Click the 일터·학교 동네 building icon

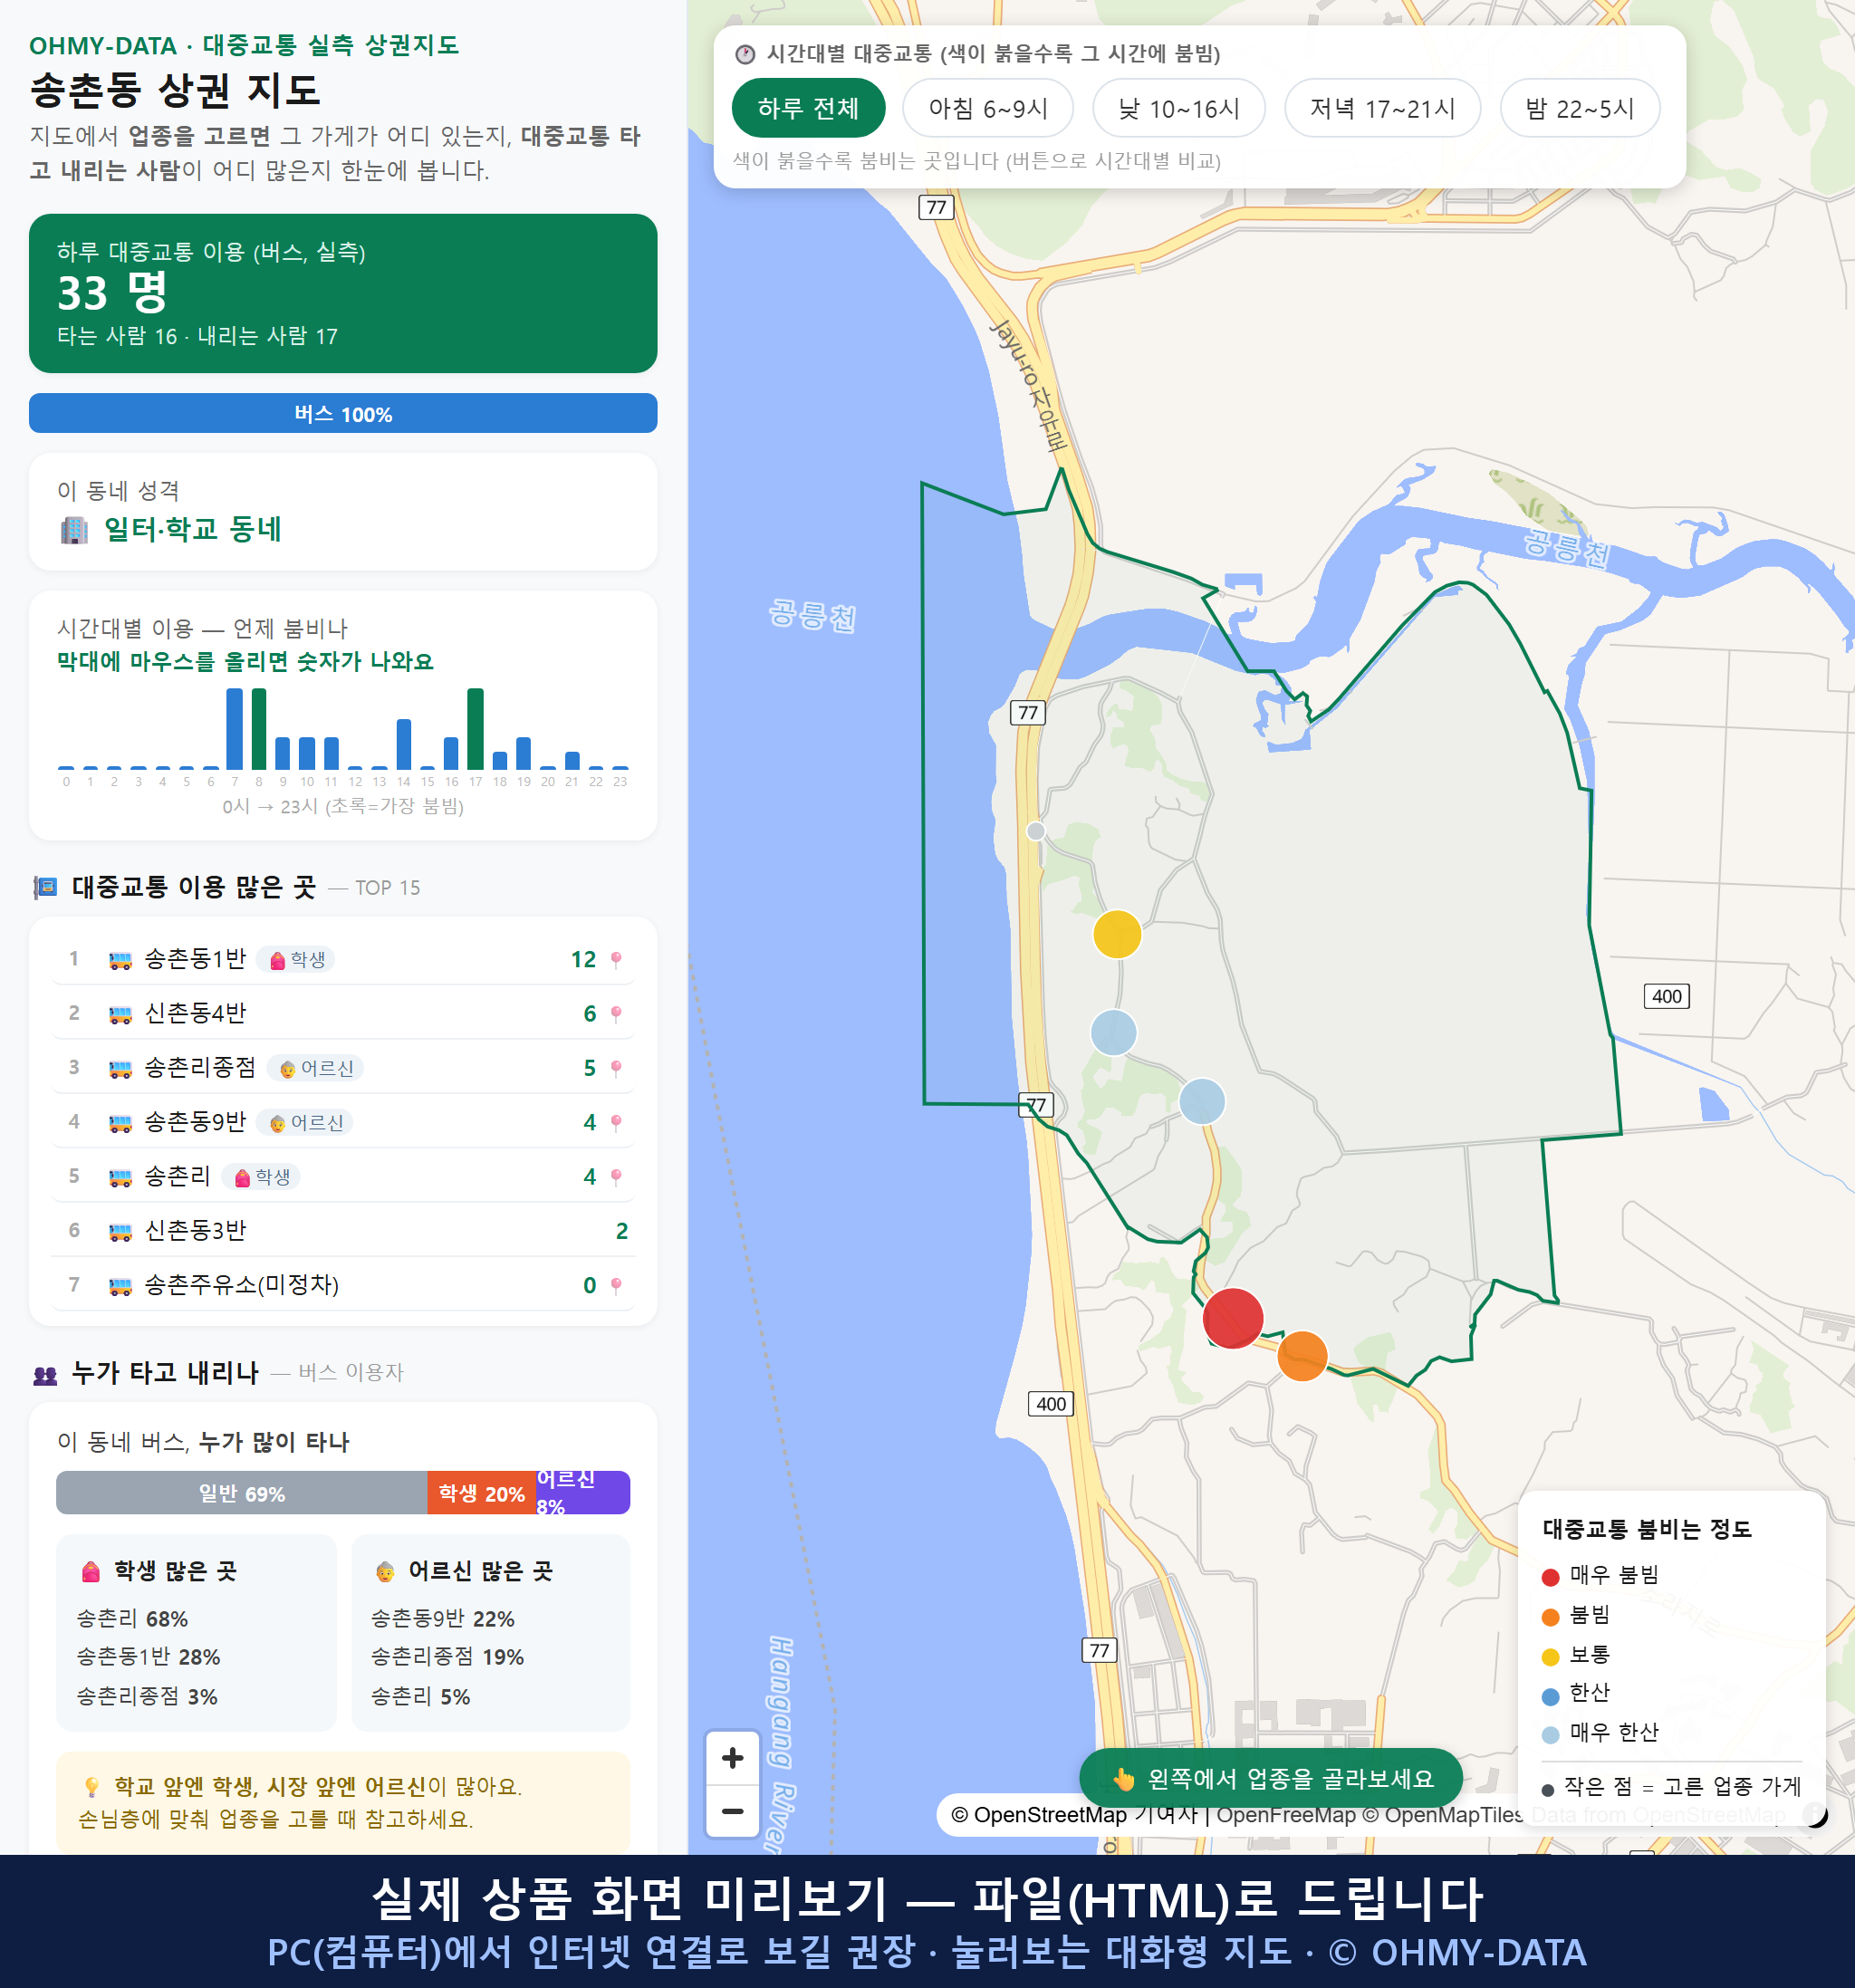tap(75, 529)
